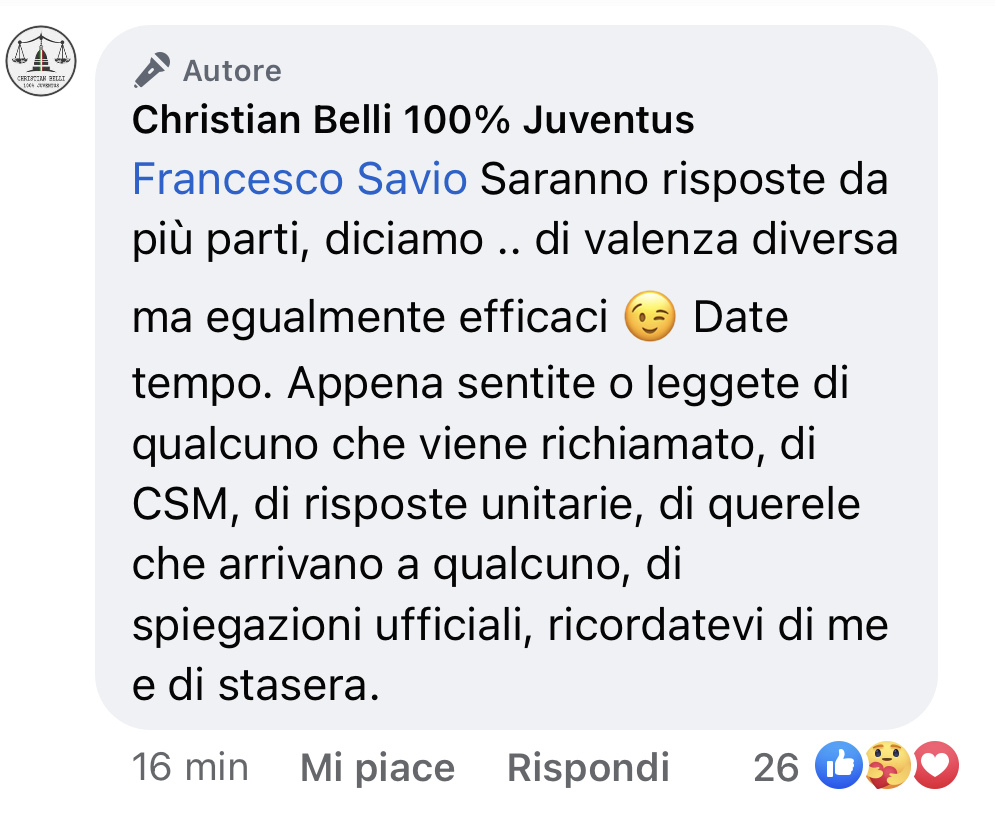
Task: Click the winking face emoji
Action: click(x=650, y=316)
